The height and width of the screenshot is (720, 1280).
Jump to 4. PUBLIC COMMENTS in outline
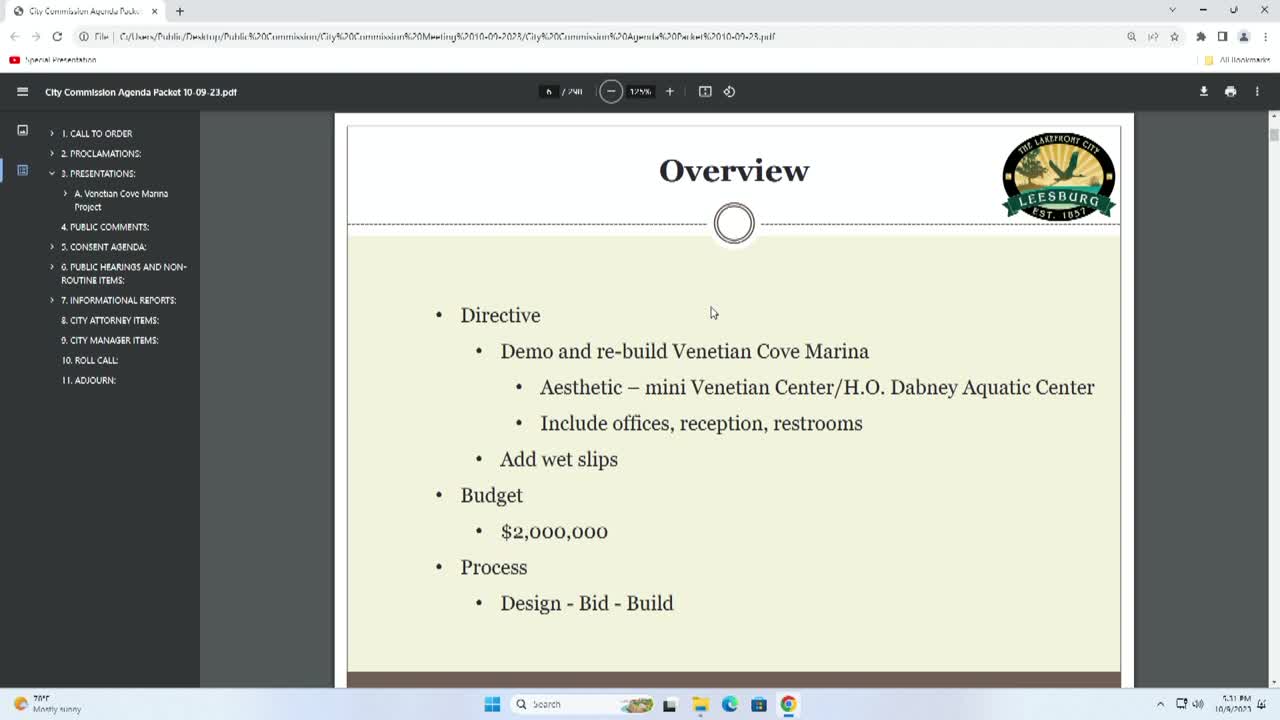pos(105,227)
